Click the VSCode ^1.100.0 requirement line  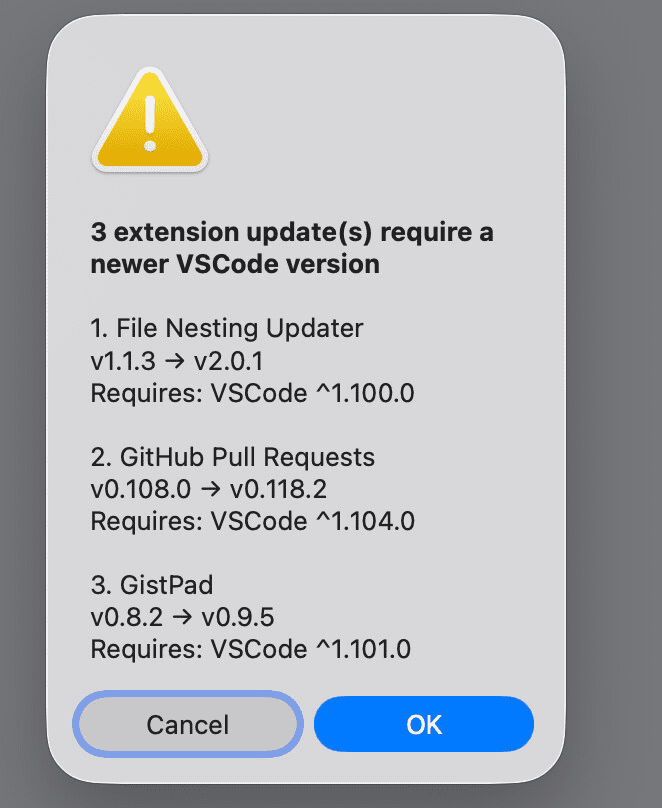point(252,394)
